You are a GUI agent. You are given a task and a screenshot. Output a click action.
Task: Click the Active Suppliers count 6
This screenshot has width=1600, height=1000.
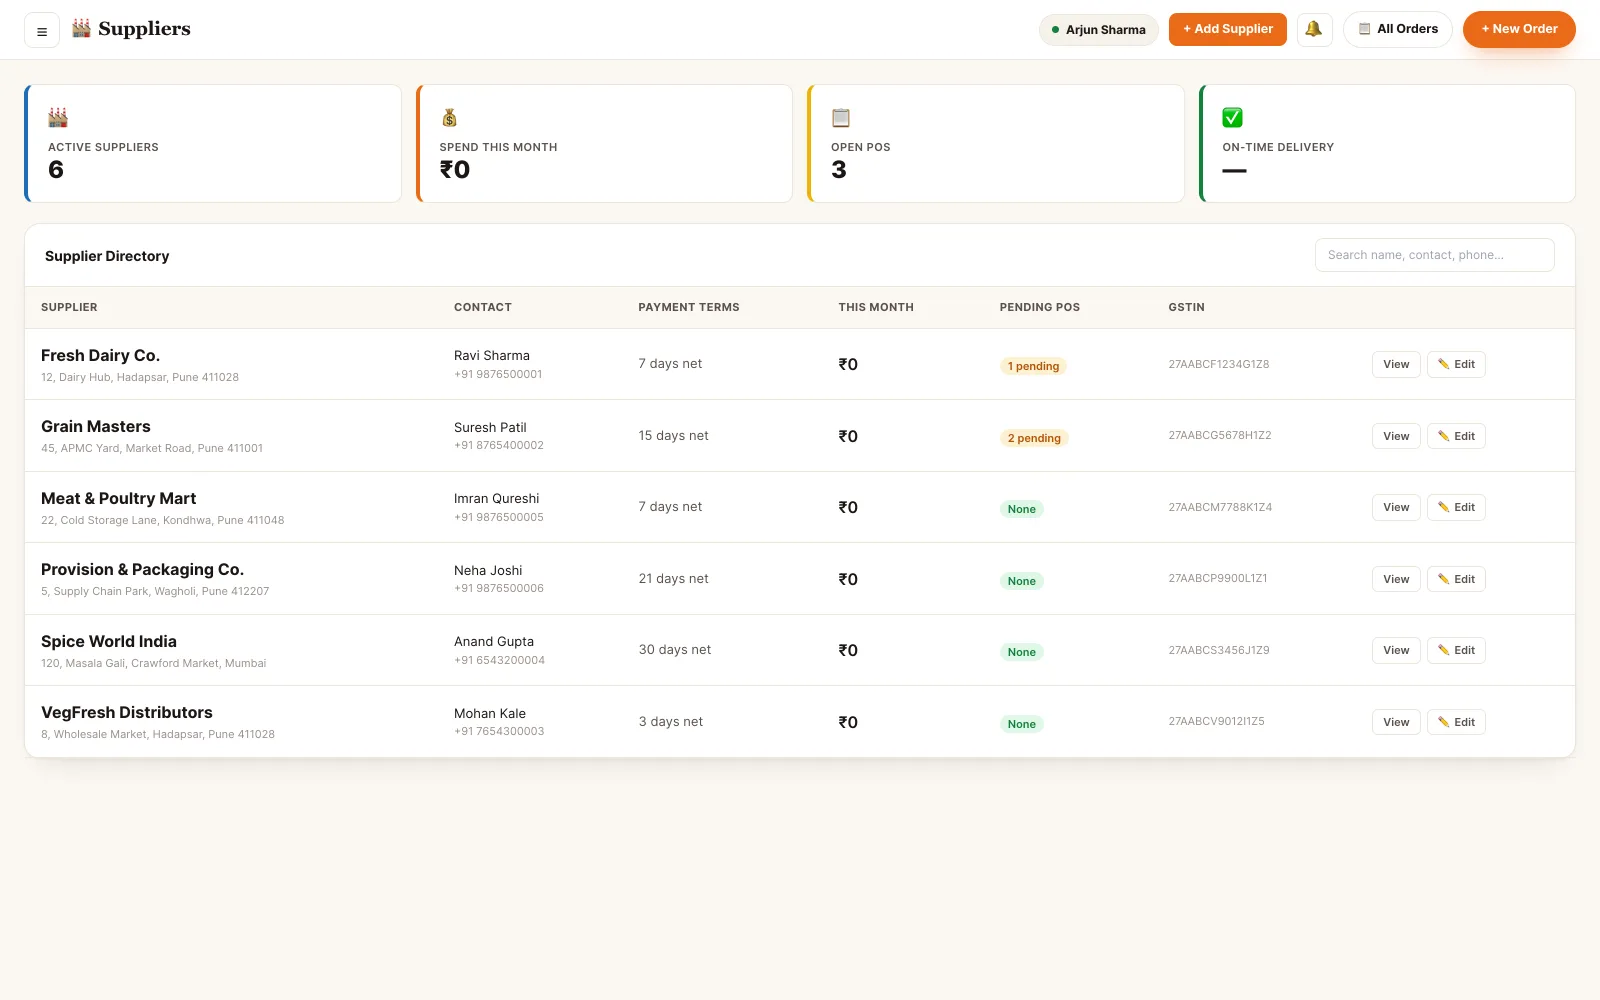pyautogui.click(x=56, y=170)
